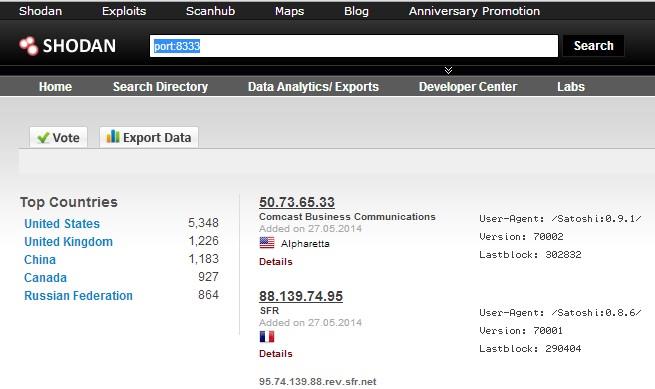
Task: Open the Exploits top menu item
Action: (x=124, y=11)
